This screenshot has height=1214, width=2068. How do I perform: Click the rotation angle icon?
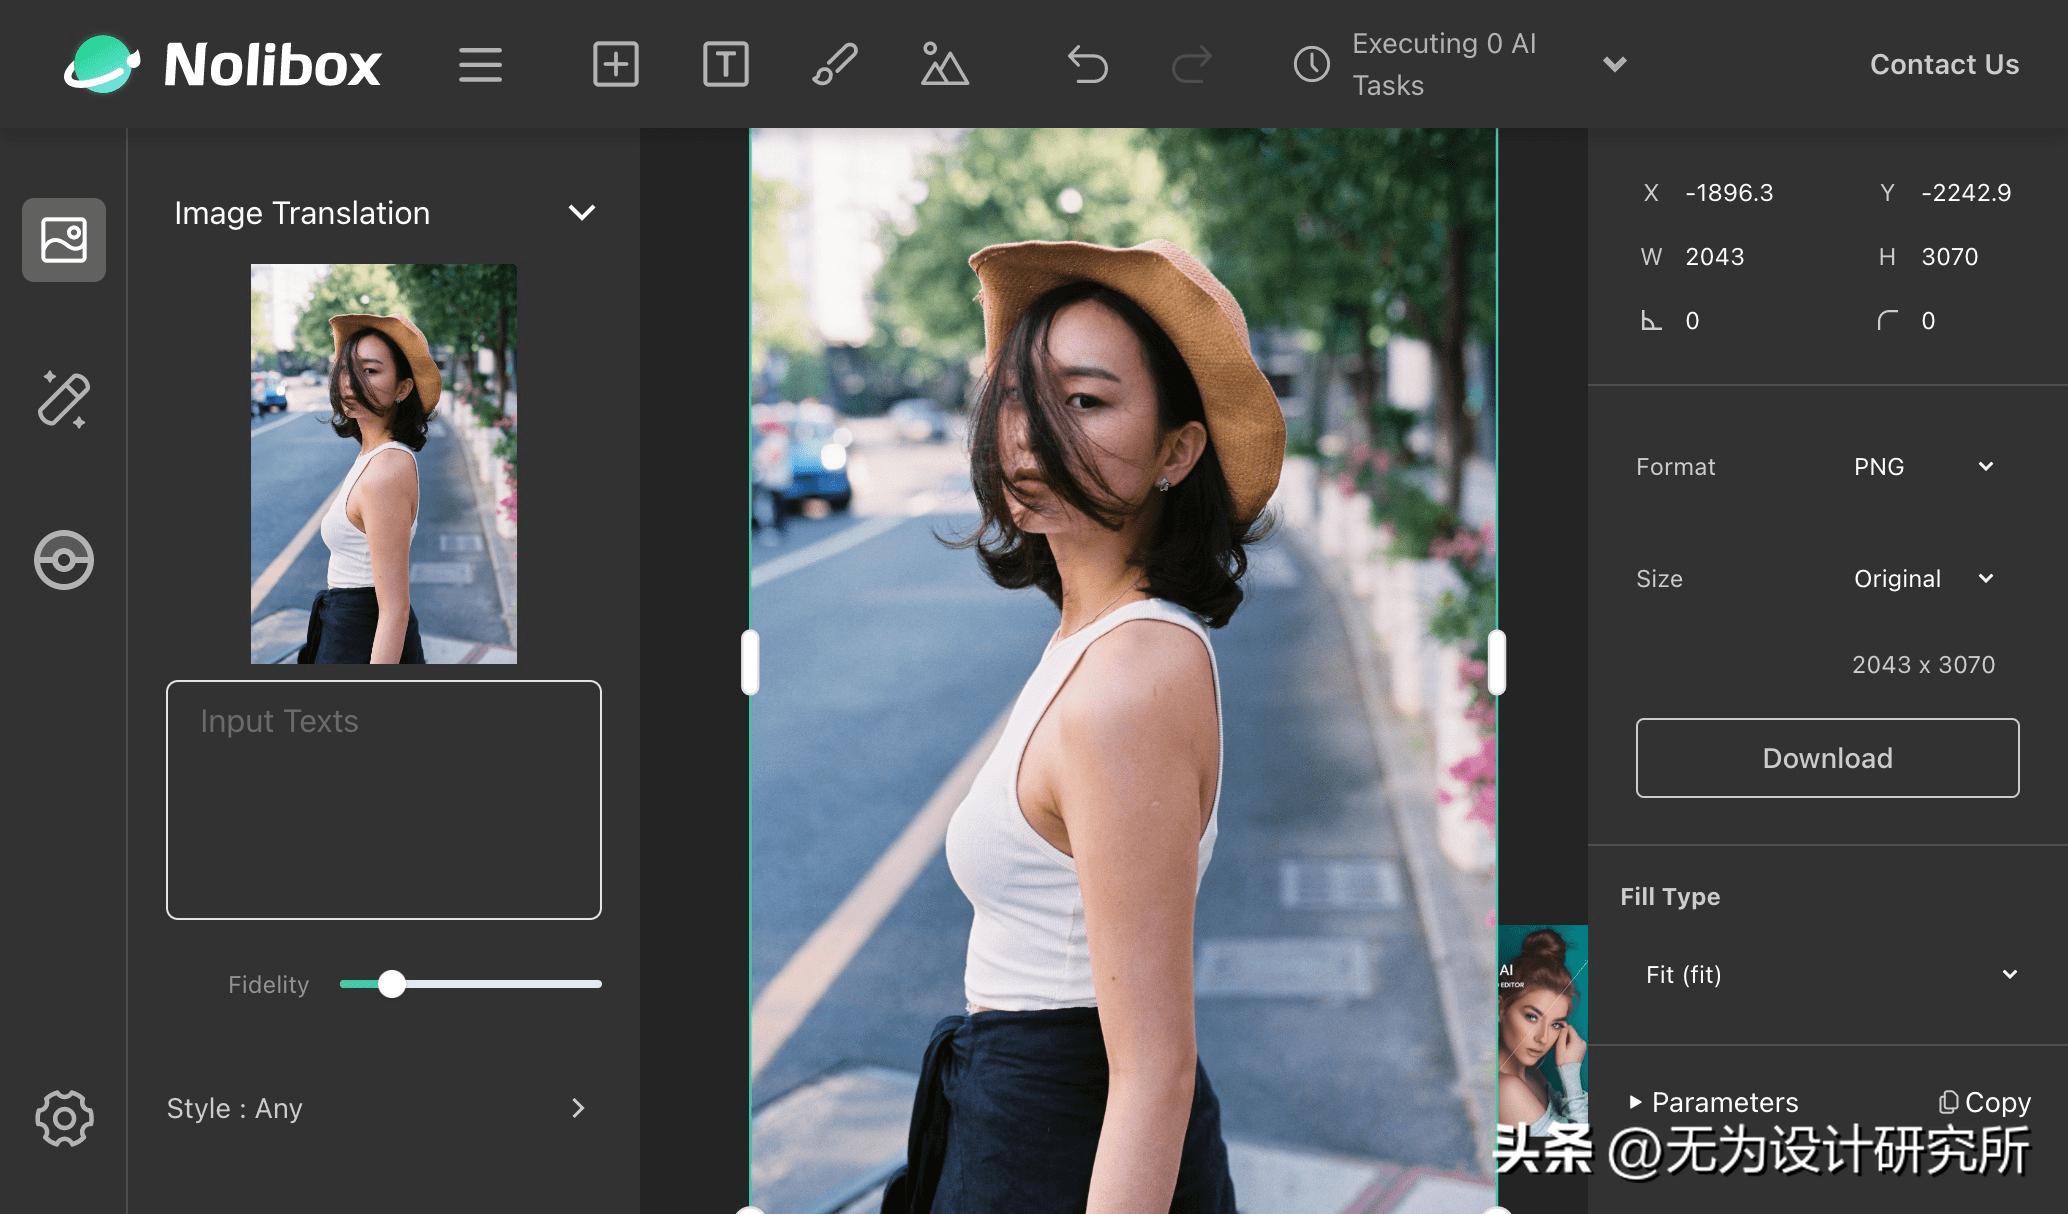(1651, 321)
